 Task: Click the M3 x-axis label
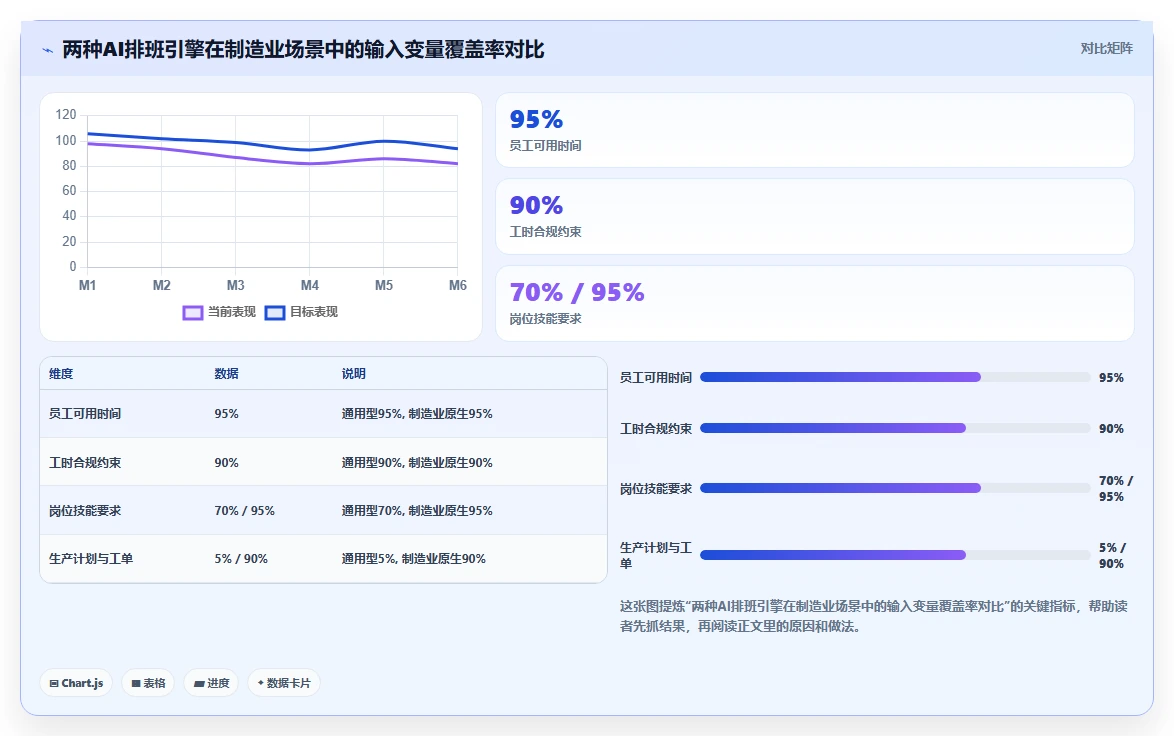click(x=236, y=285)
